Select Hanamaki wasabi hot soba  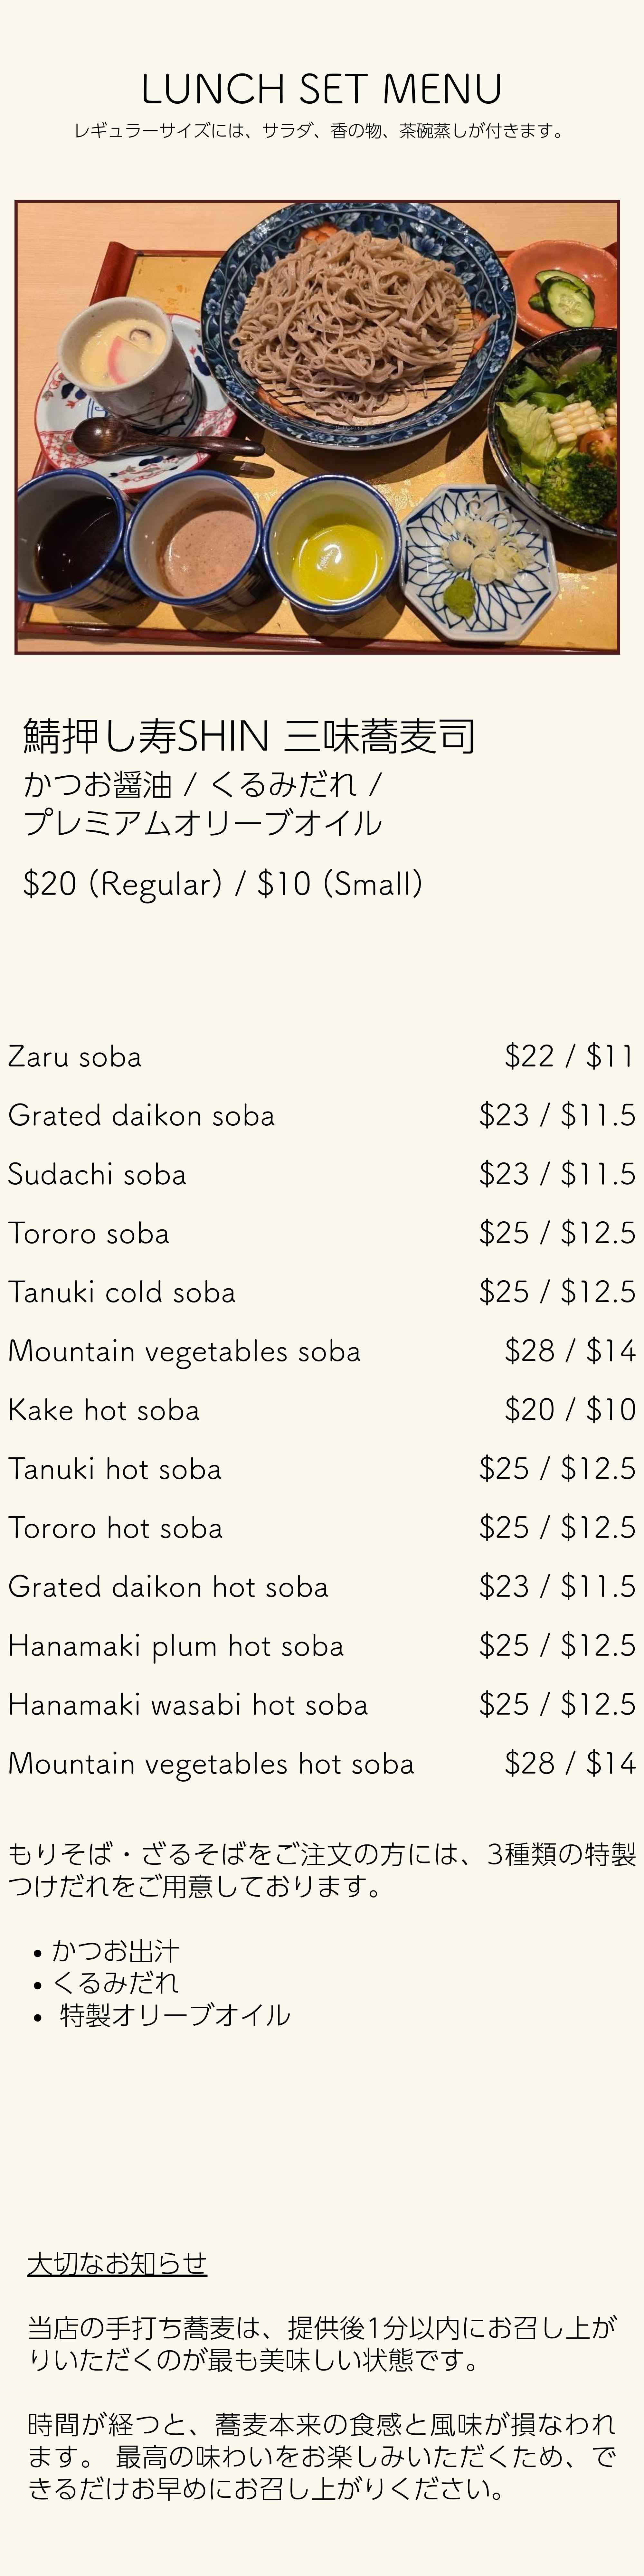322,1705
